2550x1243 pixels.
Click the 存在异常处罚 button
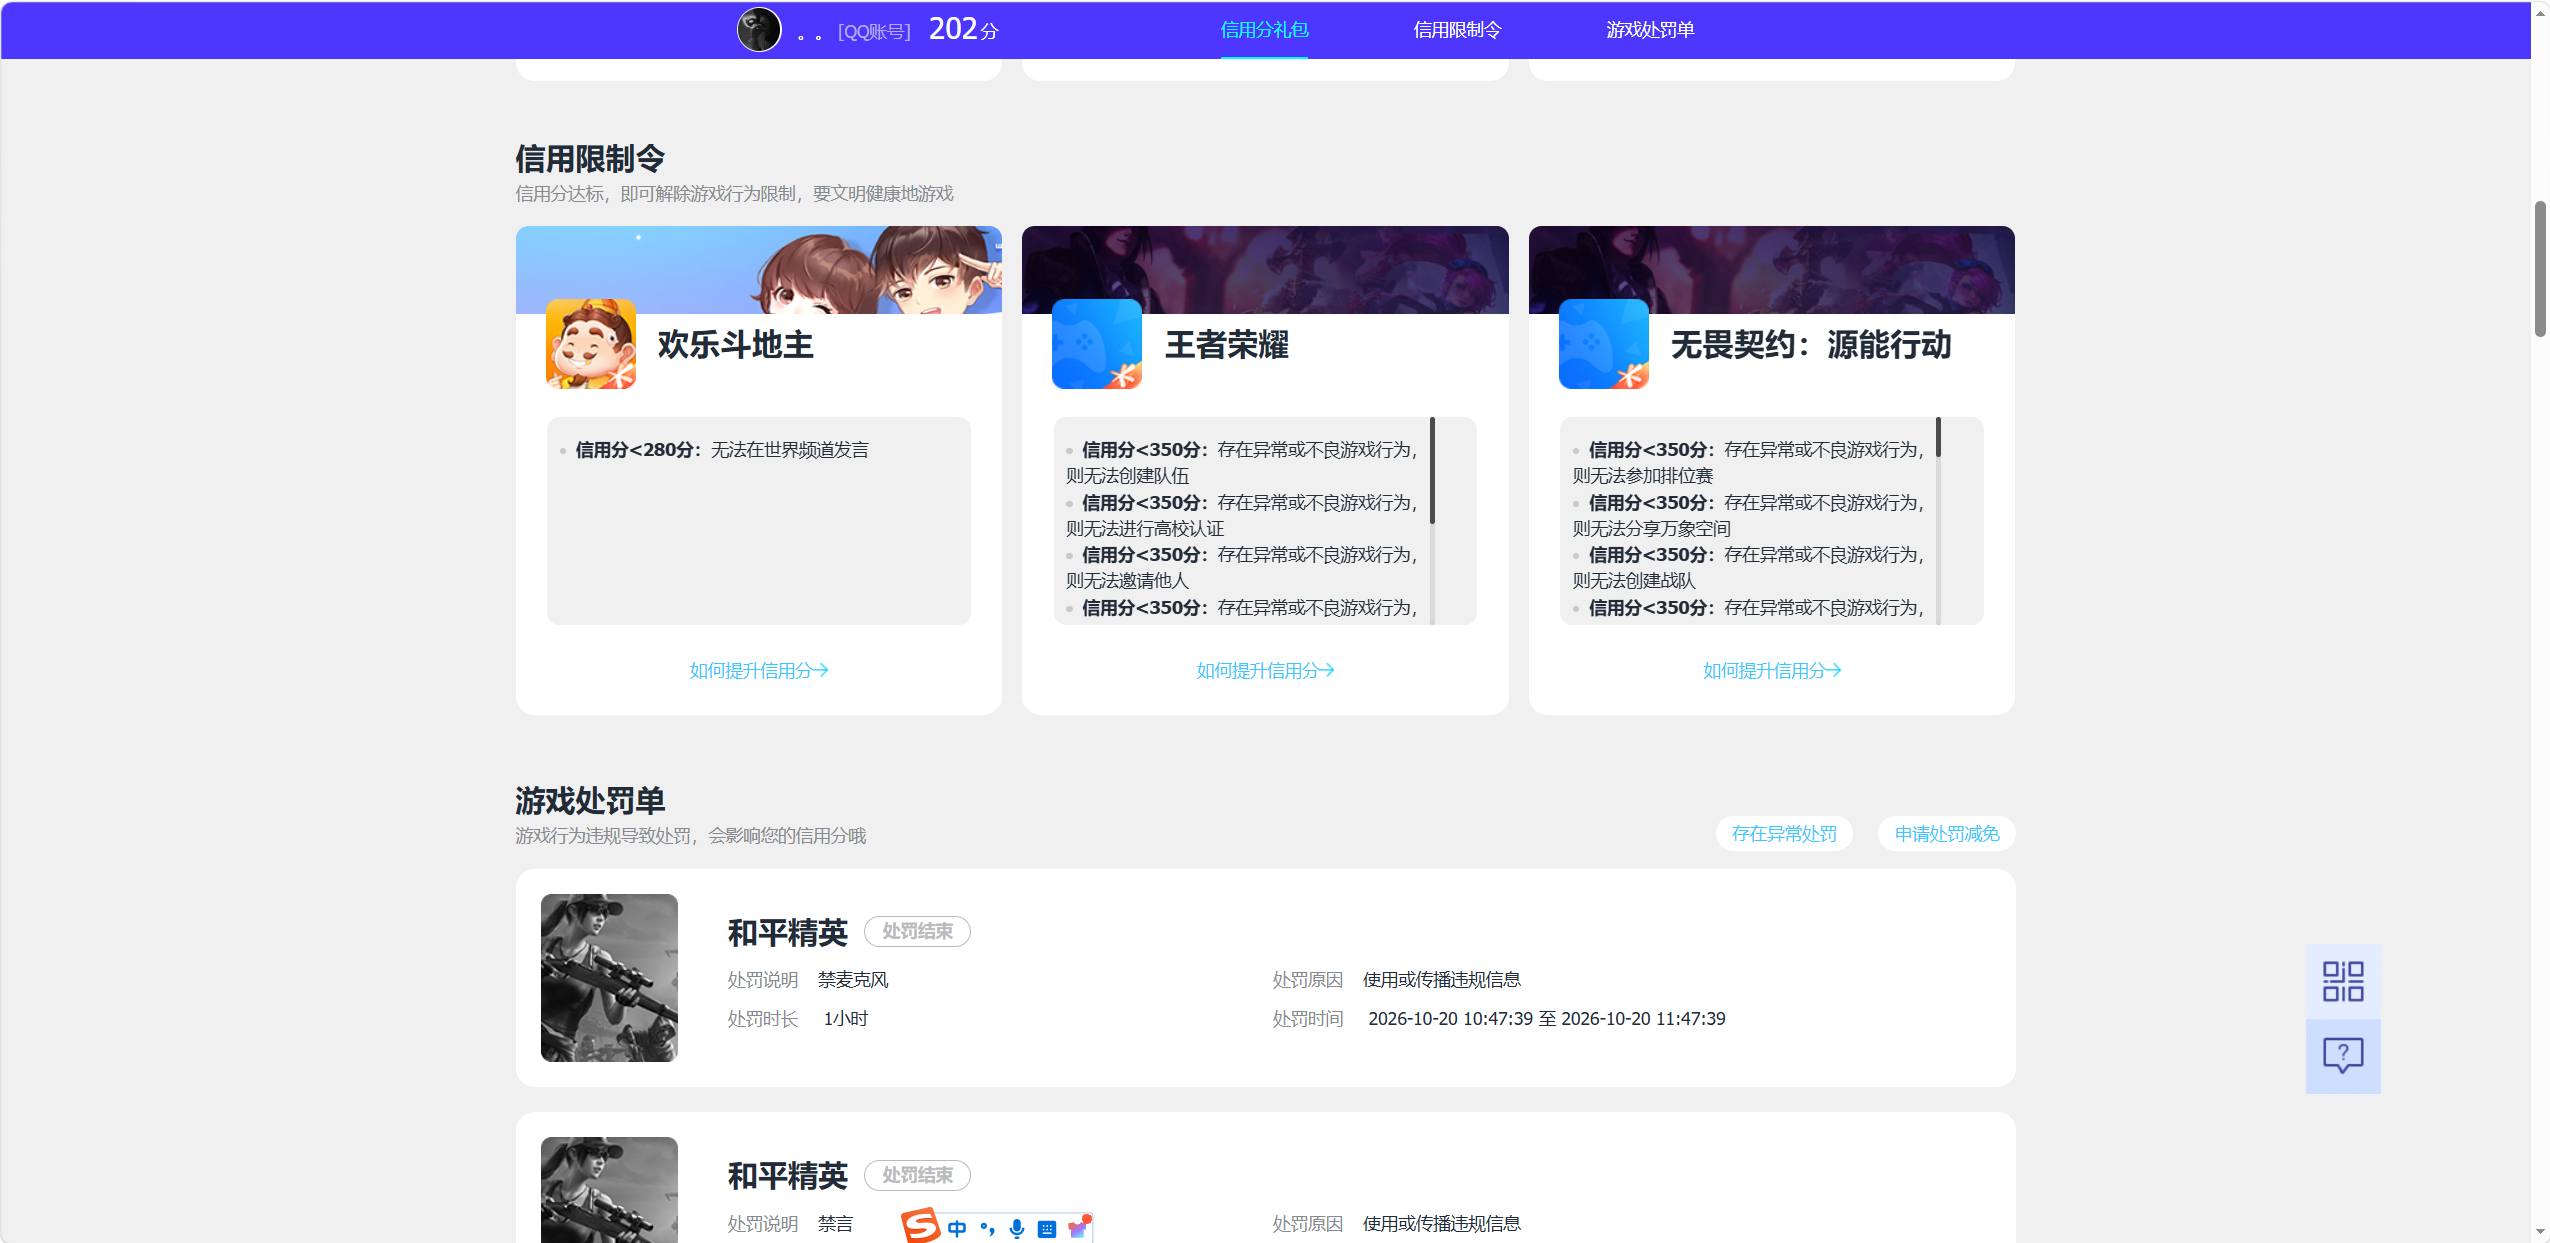point(1784,834)
